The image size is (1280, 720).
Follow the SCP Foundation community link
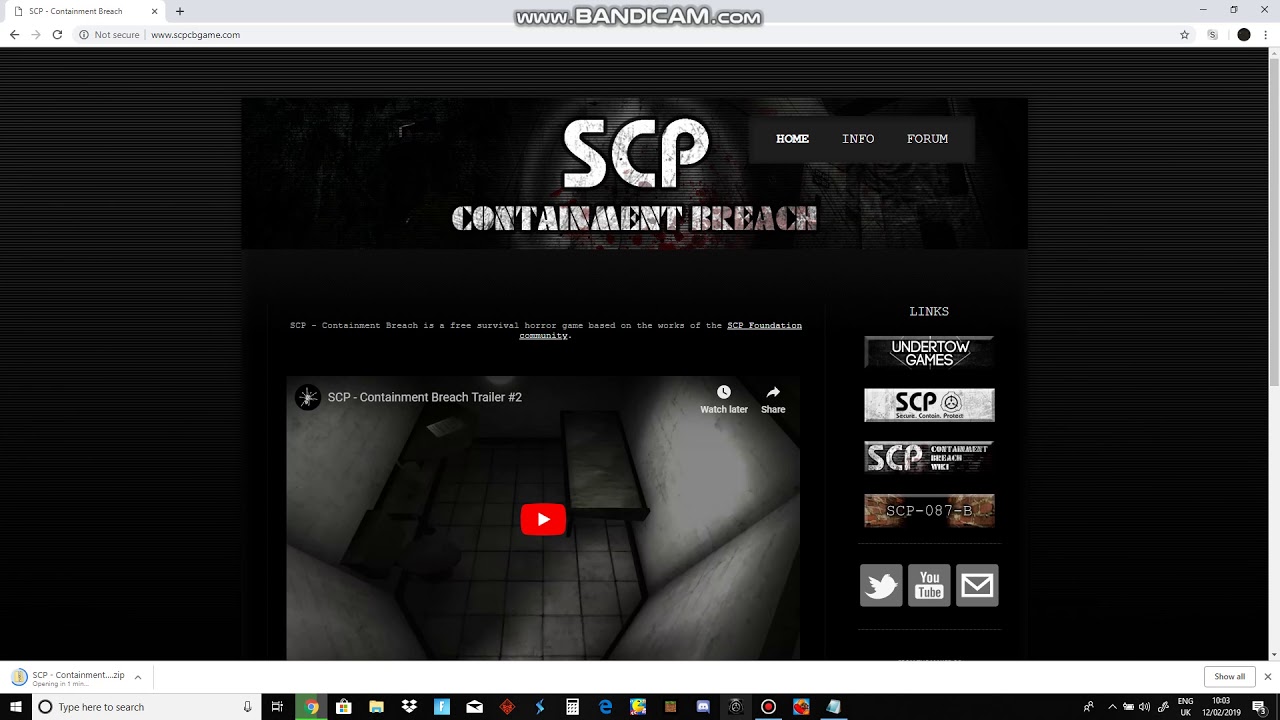pos(660,330)
